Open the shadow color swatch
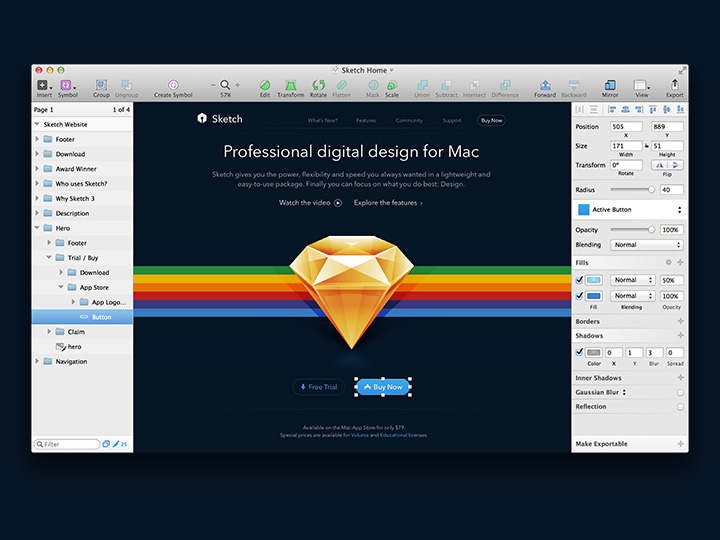This screenshot has height=540, width=720. coord(594,352)
